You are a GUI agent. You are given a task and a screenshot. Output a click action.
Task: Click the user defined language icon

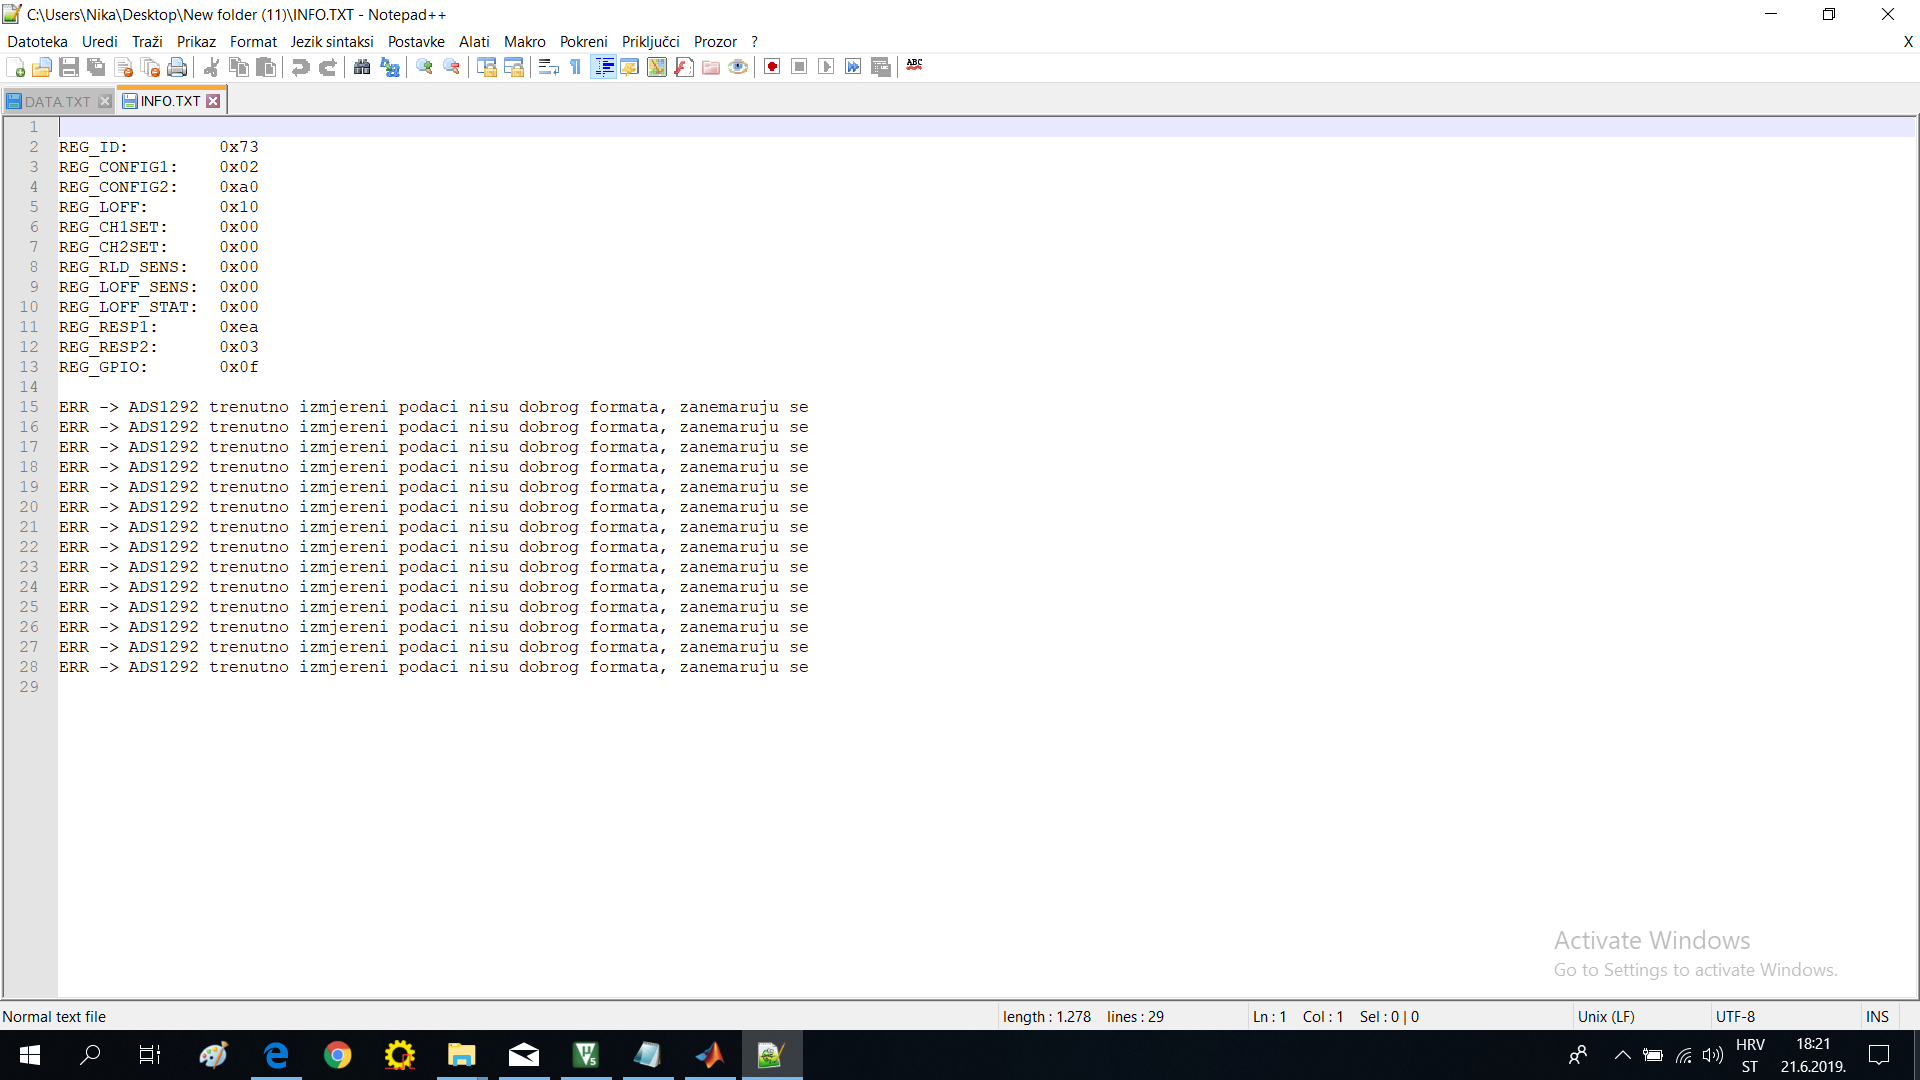630,67
